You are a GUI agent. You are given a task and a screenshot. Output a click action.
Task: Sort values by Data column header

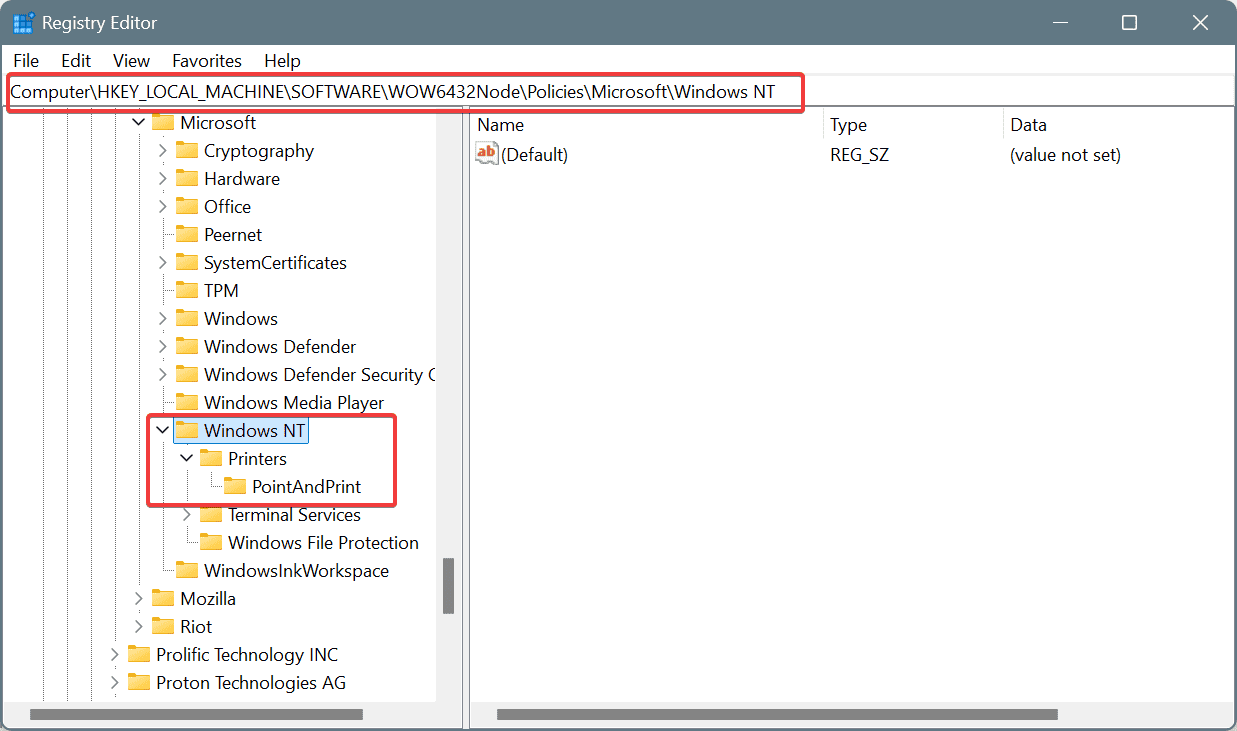click(x=1119, y=125)
